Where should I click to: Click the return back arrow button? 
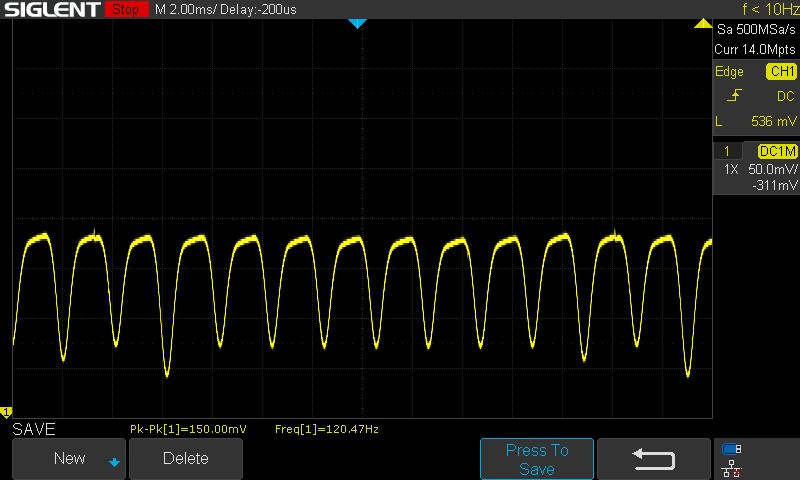pos(654,459)
